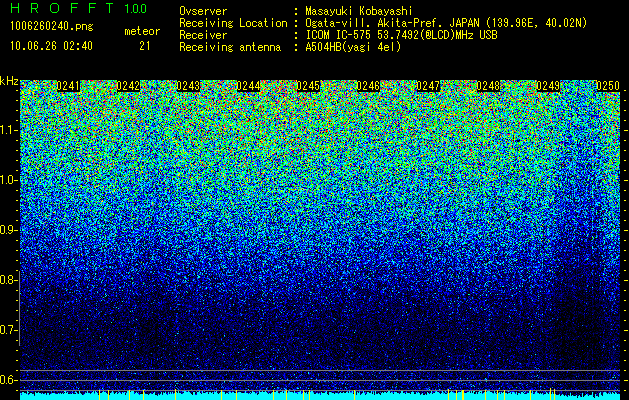This screenshot has width=629, height=400.
Task: Select the observer name Masayuki Kobayashi
Action: (x=359, y=11)
